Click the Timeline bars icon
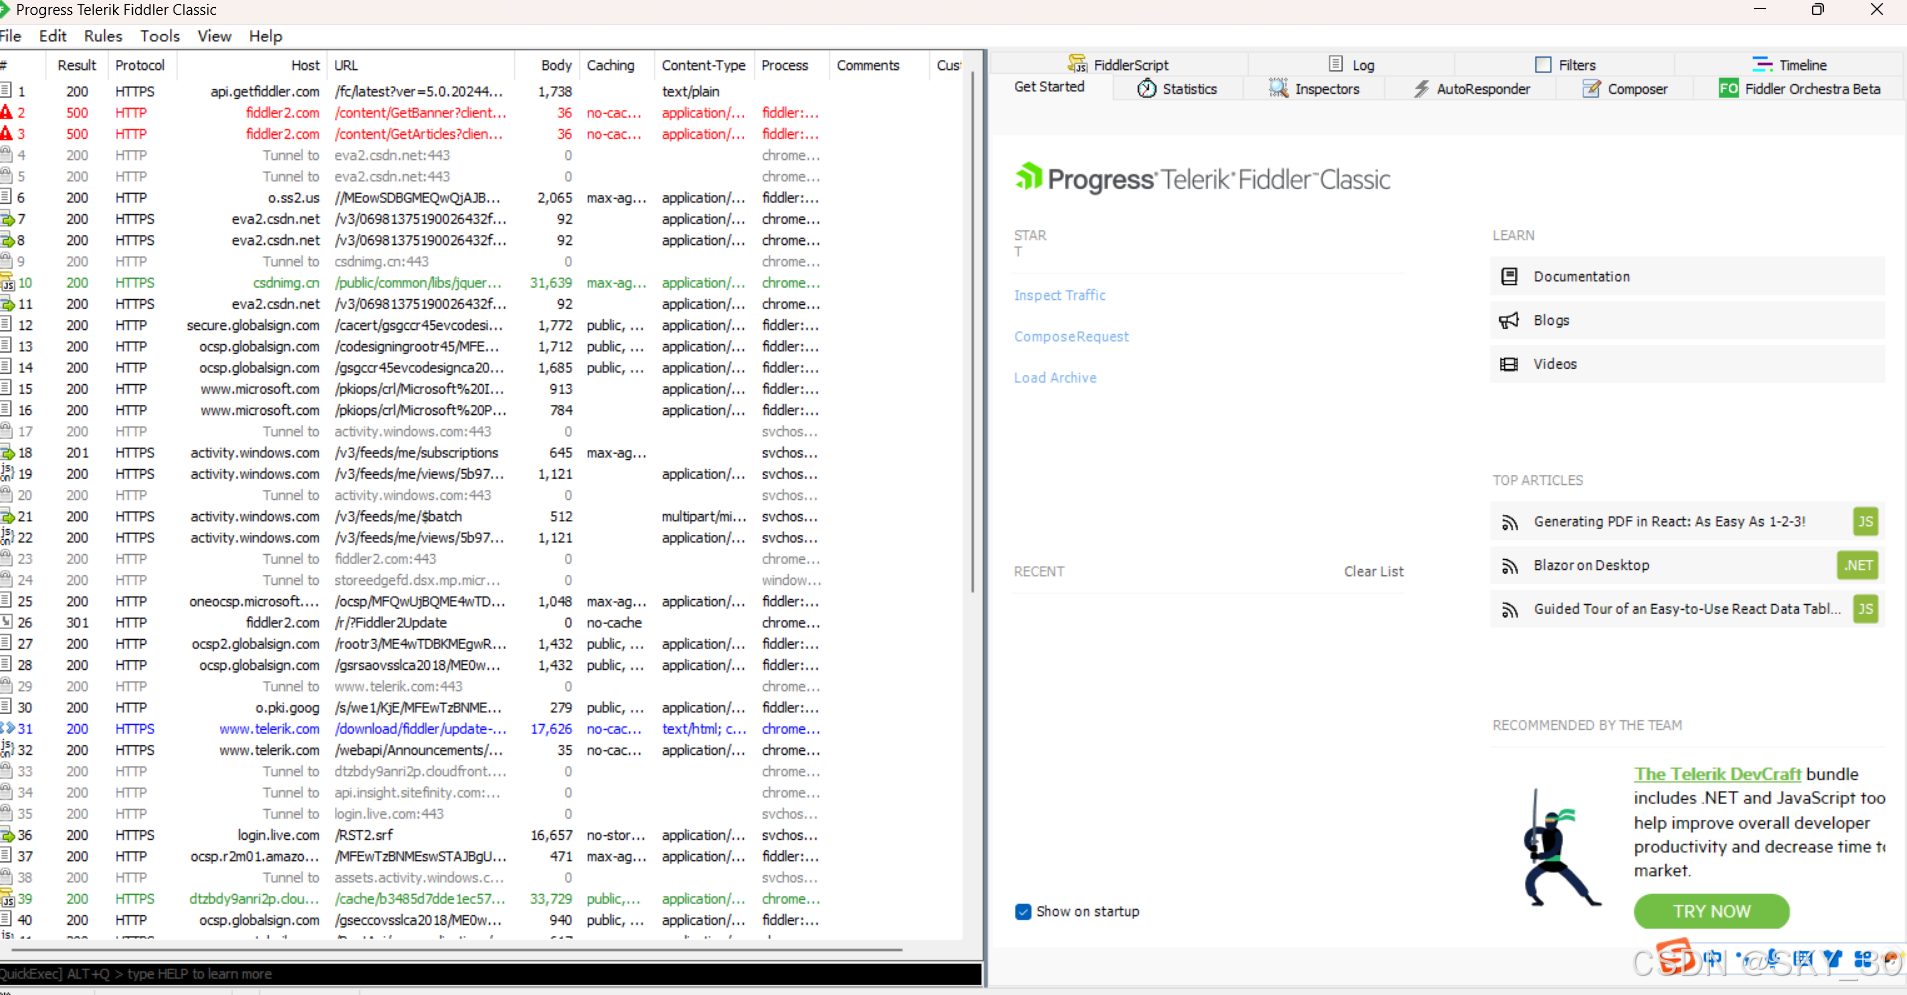This screenshot has width=1907, height=995. coord(1762,64)
